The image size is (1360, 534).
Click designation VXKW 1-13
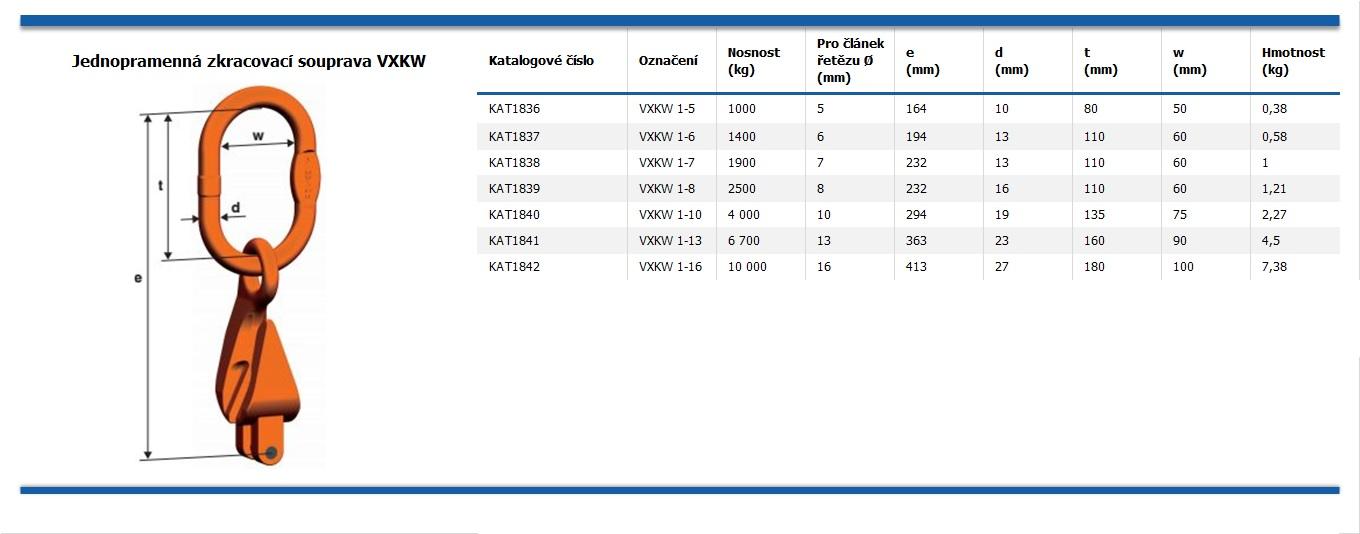point(670,240)
